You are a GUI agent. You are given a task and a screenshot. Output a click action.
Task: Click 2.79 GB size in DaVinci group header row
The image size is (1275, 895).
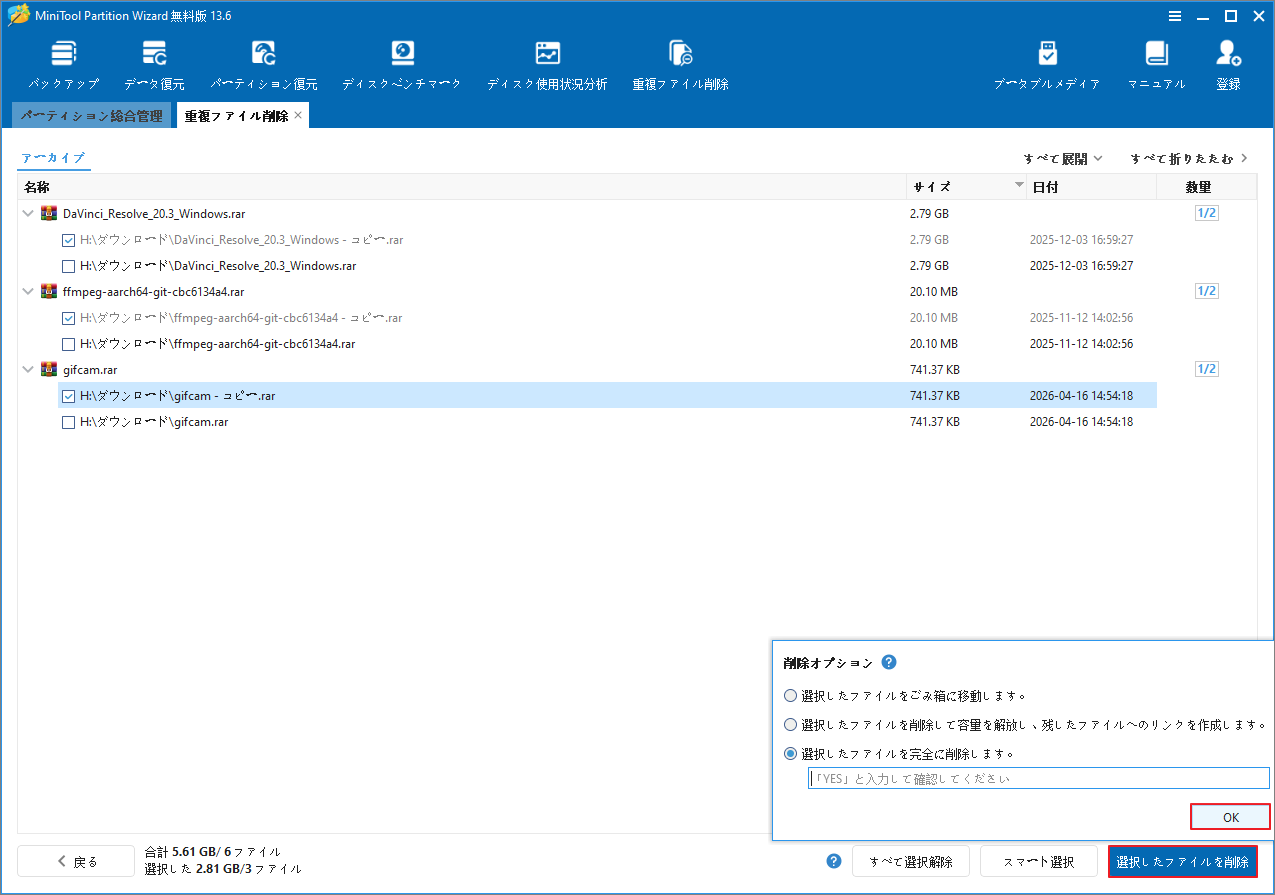(x=930, y=214)
